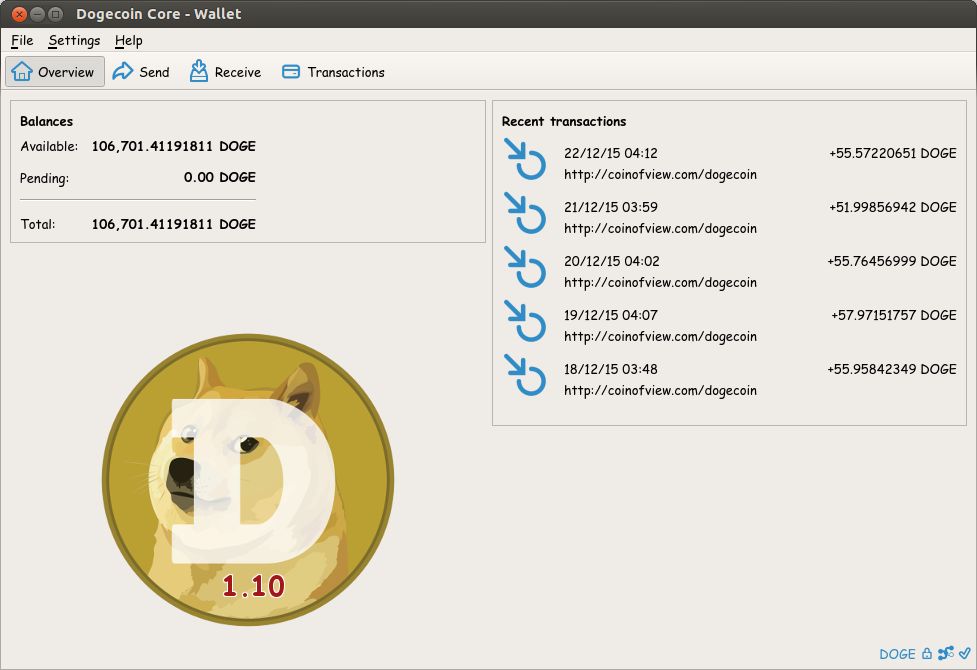Click the date 19/12/15 04:07

tap(611, 315)
